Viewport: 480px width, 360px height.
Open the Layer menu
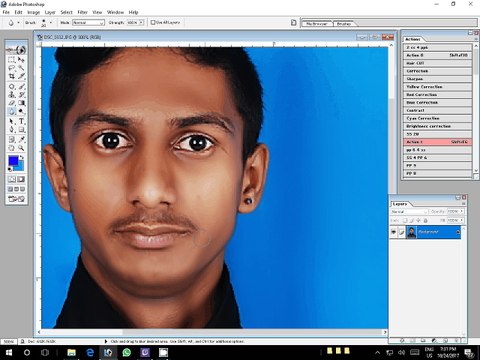[50, 12]
